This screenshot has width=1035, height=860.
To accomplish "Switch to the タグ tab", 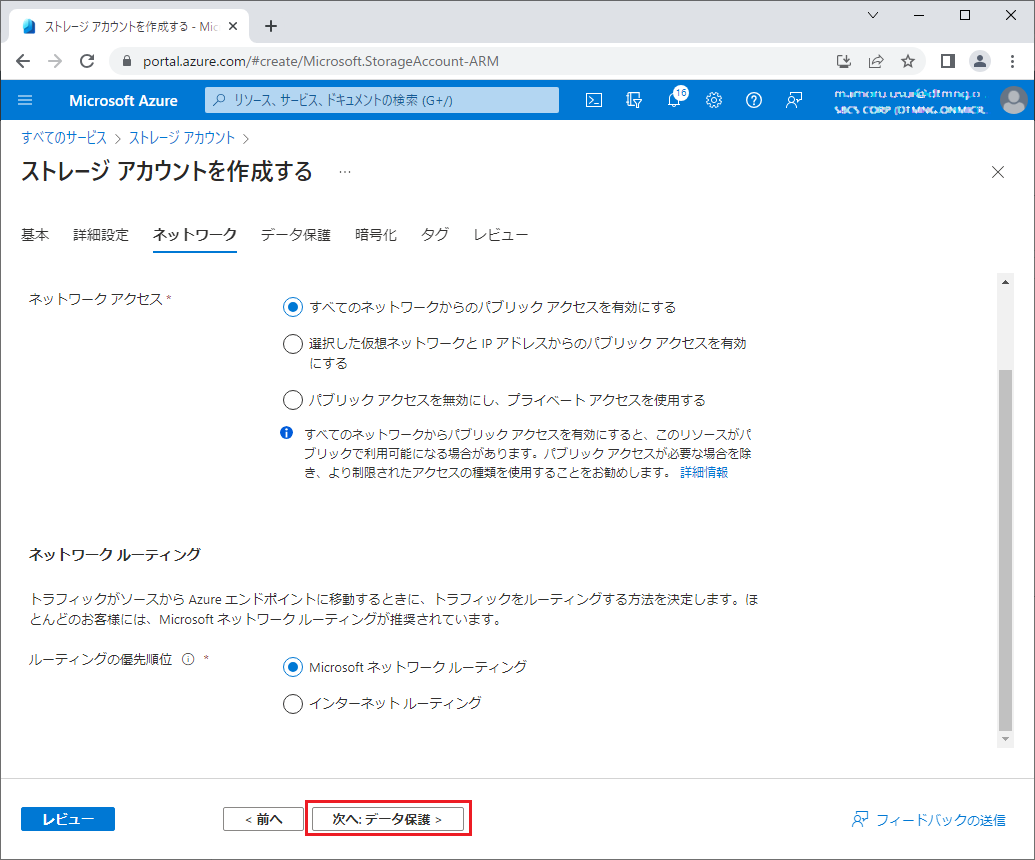I will coord(435,235).
